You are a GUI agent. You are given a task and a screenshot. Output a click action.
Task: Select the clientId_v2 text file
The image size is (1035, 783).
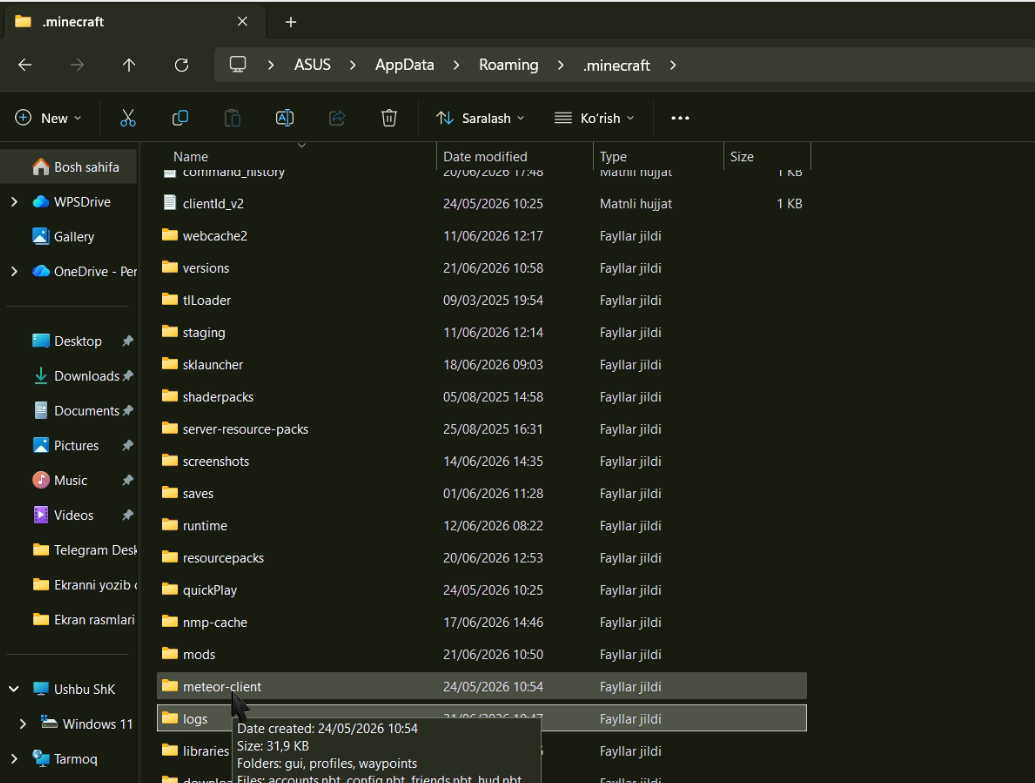[482, 203]
